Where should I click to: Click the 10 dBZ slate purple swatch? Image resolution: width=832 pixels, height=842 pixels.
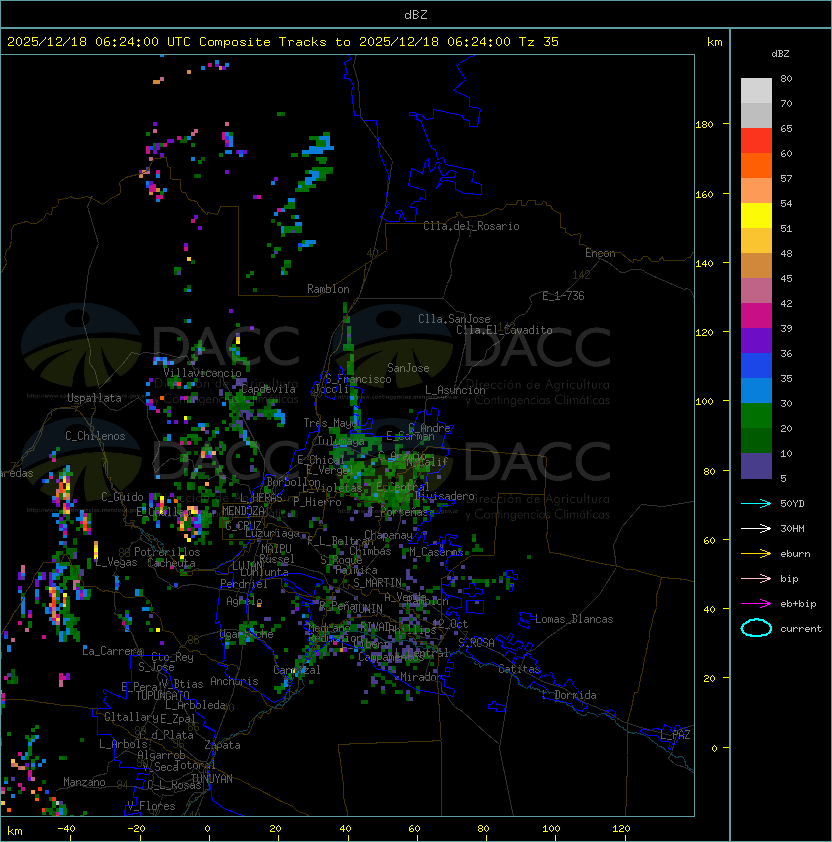[756, 466]
